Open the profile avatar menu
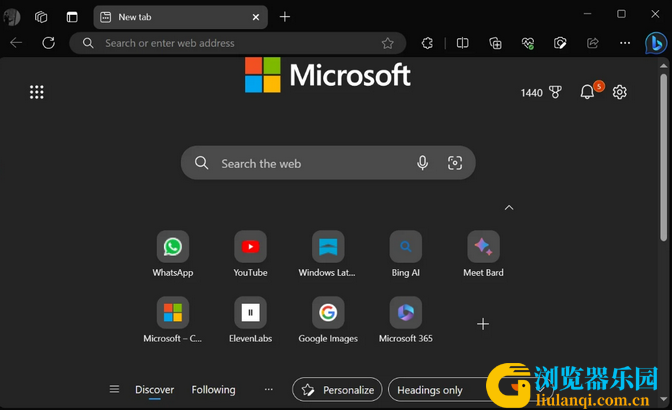Viewport: 672px width, 410px height. tap(12, 17)
